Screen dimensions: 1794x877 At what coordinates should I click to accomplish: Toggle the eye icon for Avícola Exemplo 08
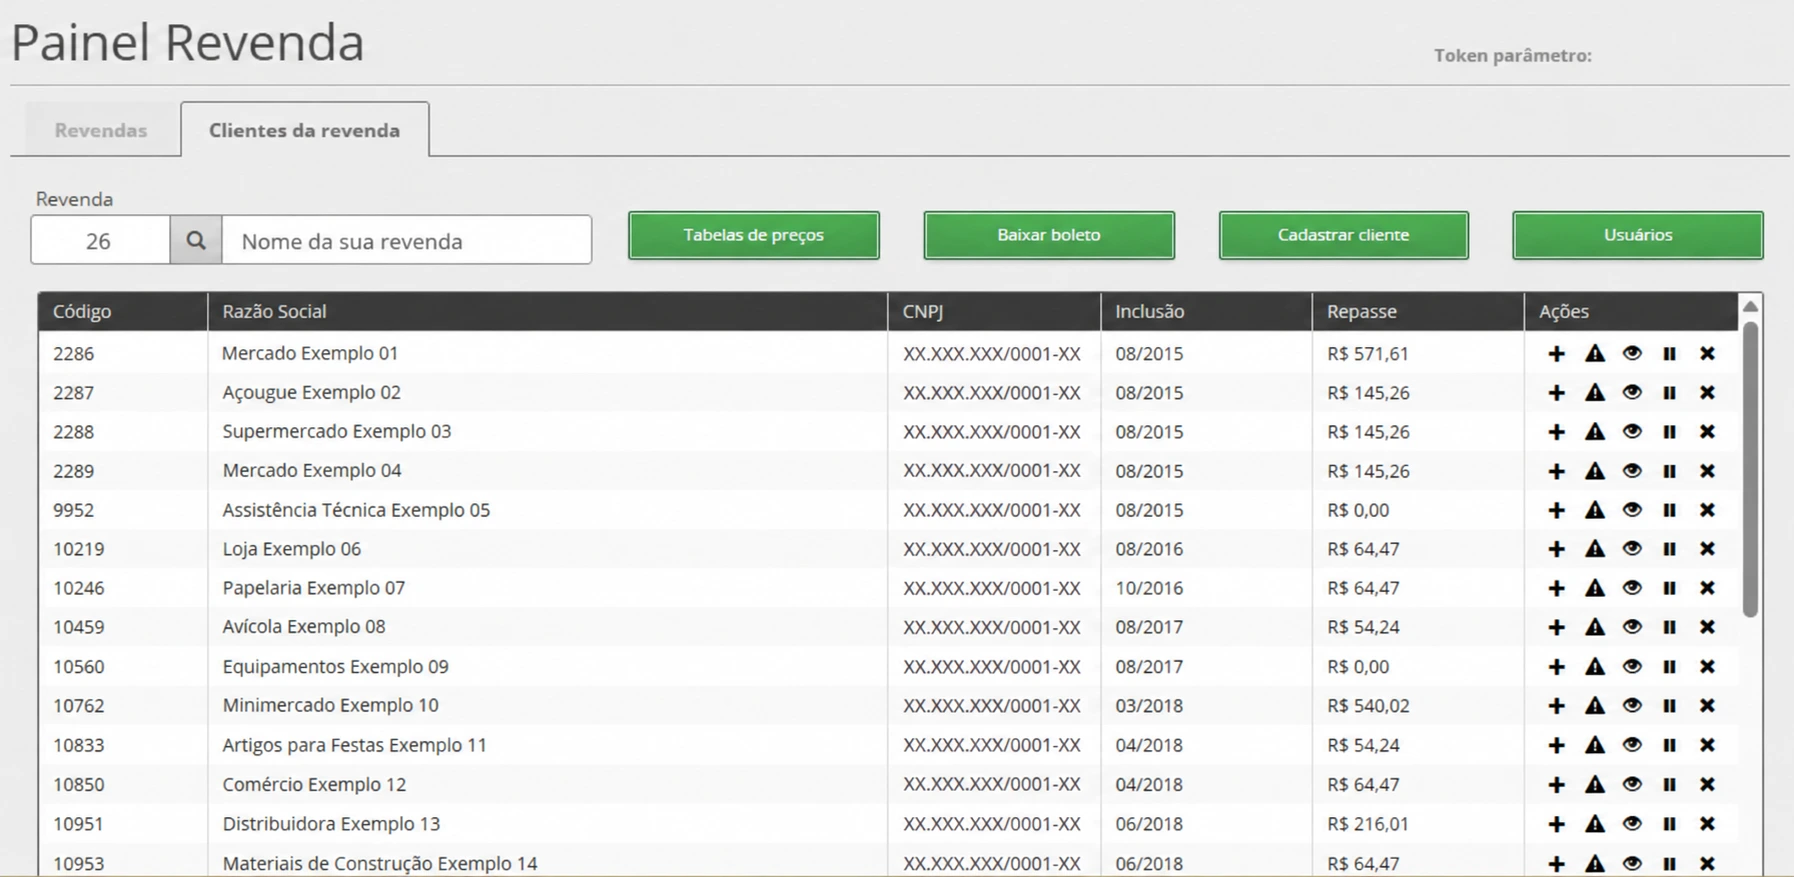(x=1632, y=627)
